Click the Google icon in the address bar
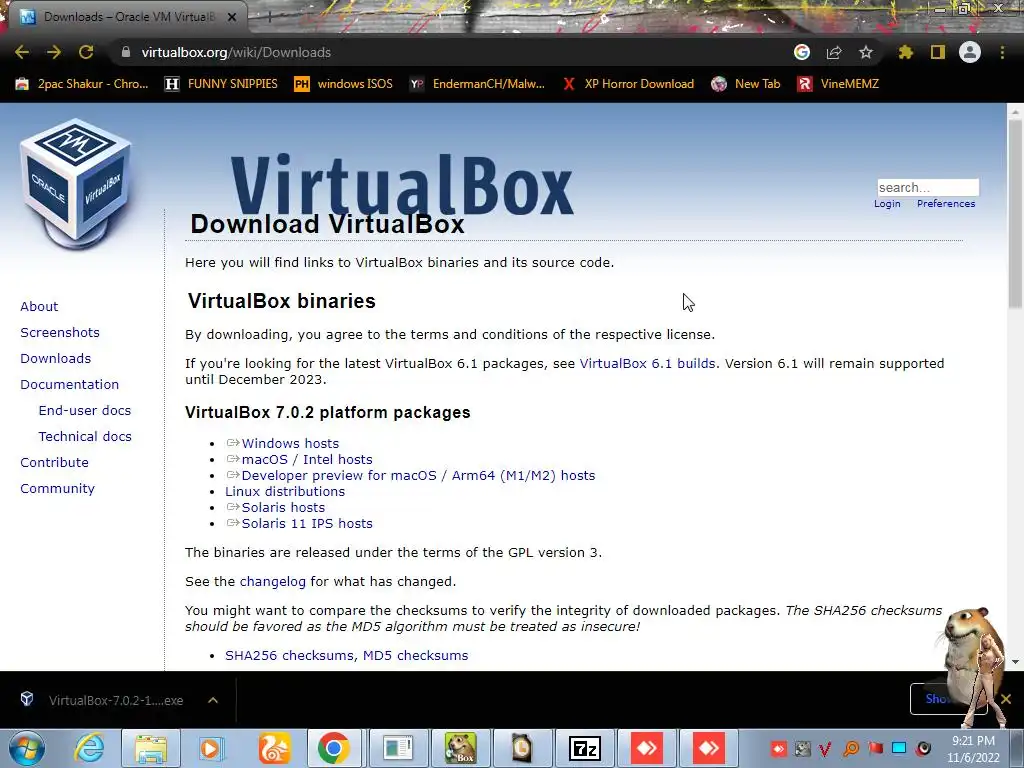Viewport: 1024px width, 768px height. click(802, 52)
